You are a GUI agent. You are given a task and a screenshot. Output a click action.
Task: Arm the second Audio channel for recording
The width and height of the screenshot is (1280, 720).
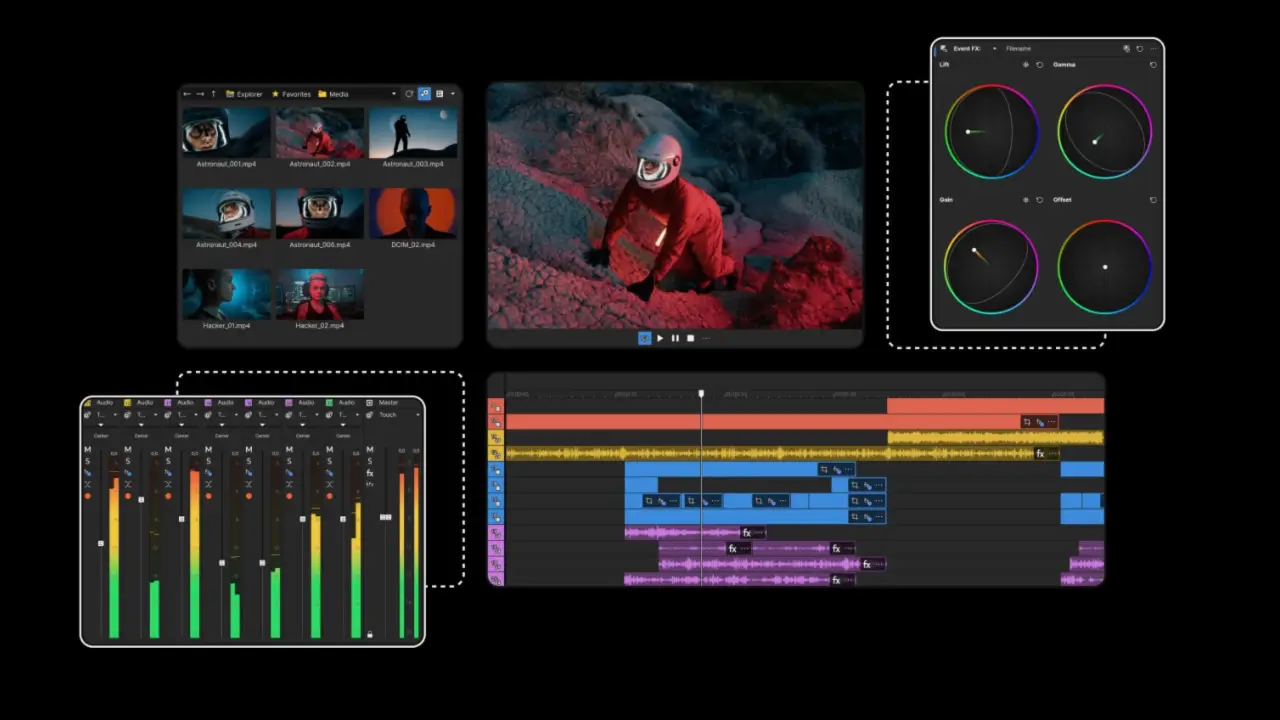click(x=128, y=495)
